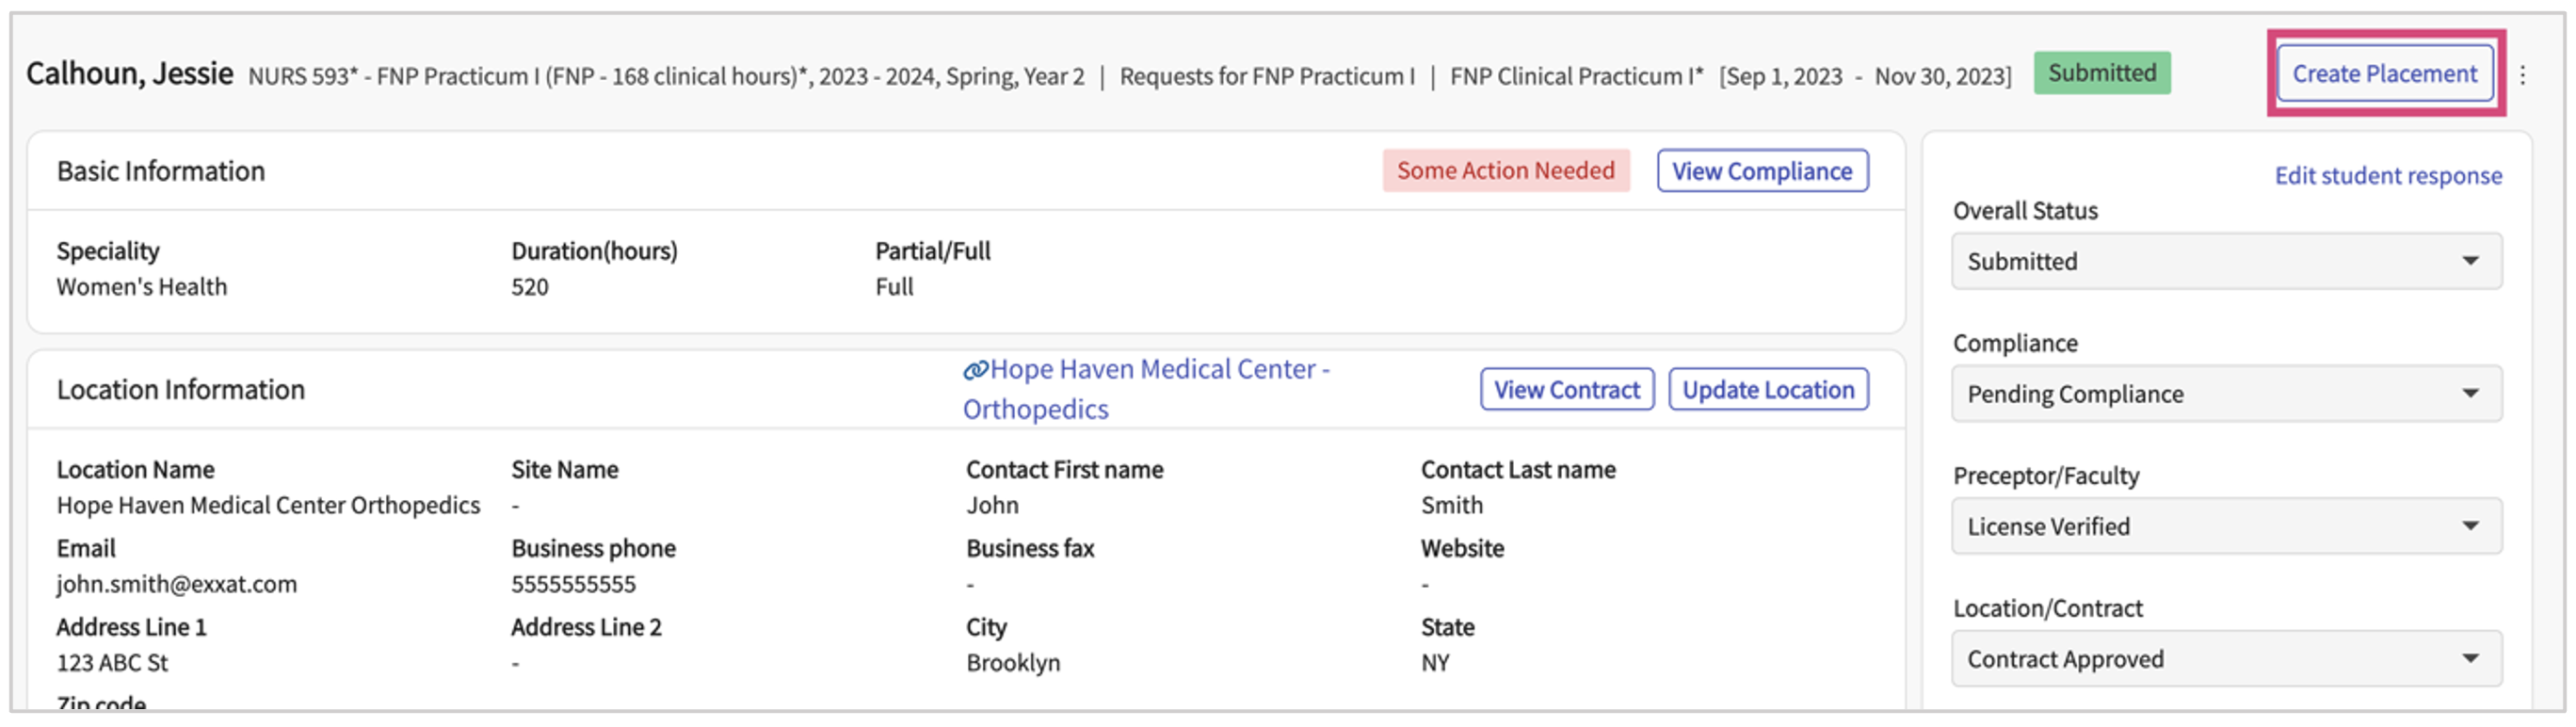Image resolution: width=2576 pixels, height=727 pixels.
Task: Click the View Contract button
Action: pyautogui.click(x=1566, y=390)
